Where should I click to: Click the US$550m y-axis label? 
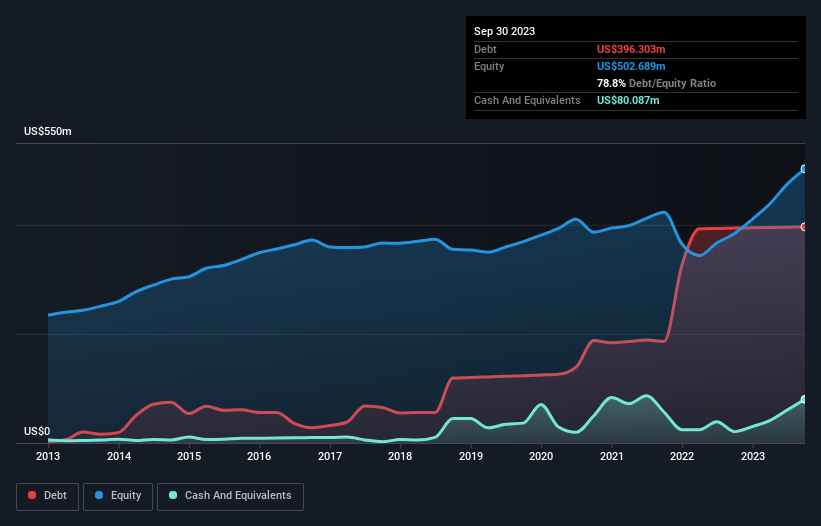48,131
